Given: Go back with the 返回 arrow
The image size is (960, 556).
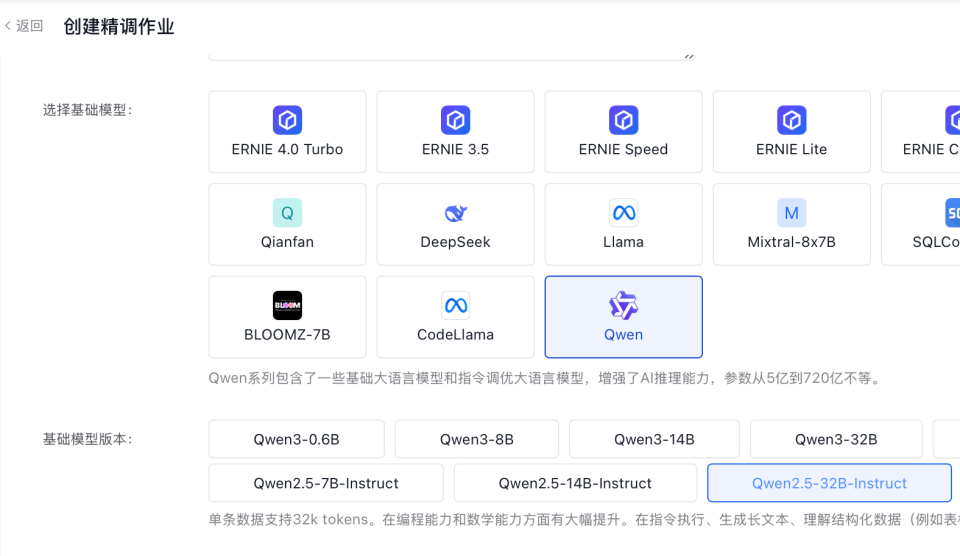Looking at the screenshot, I should pyautogui.click(x=8, y=26).
